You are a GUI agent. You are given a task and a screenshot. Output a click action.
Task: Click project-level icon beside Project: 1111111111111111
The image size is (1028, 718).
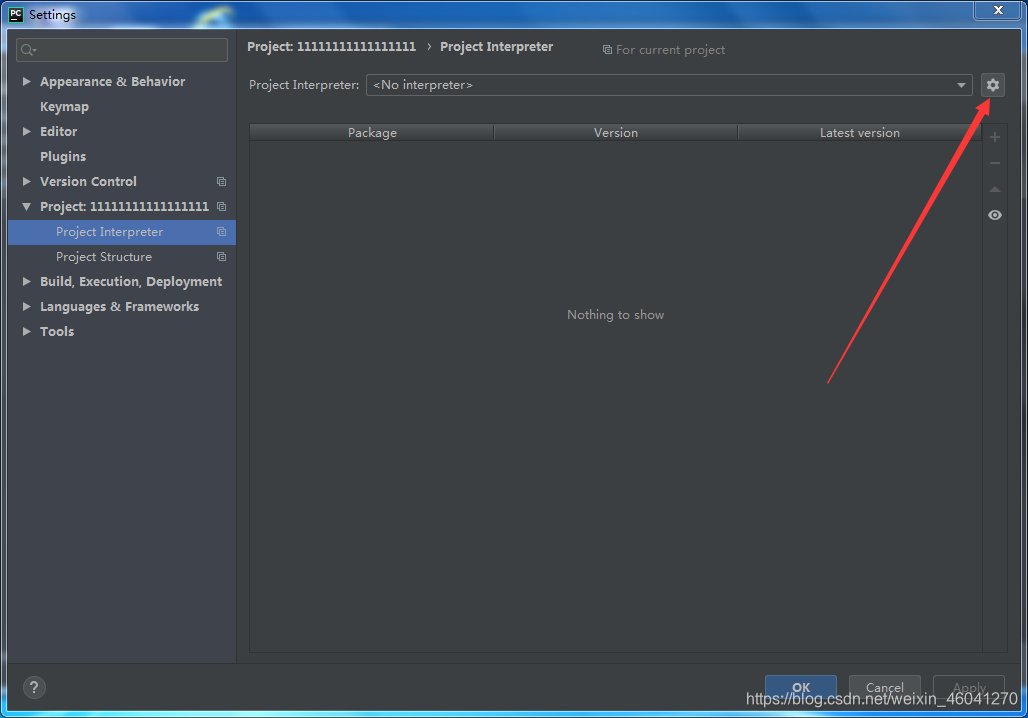tap(222, 207)
